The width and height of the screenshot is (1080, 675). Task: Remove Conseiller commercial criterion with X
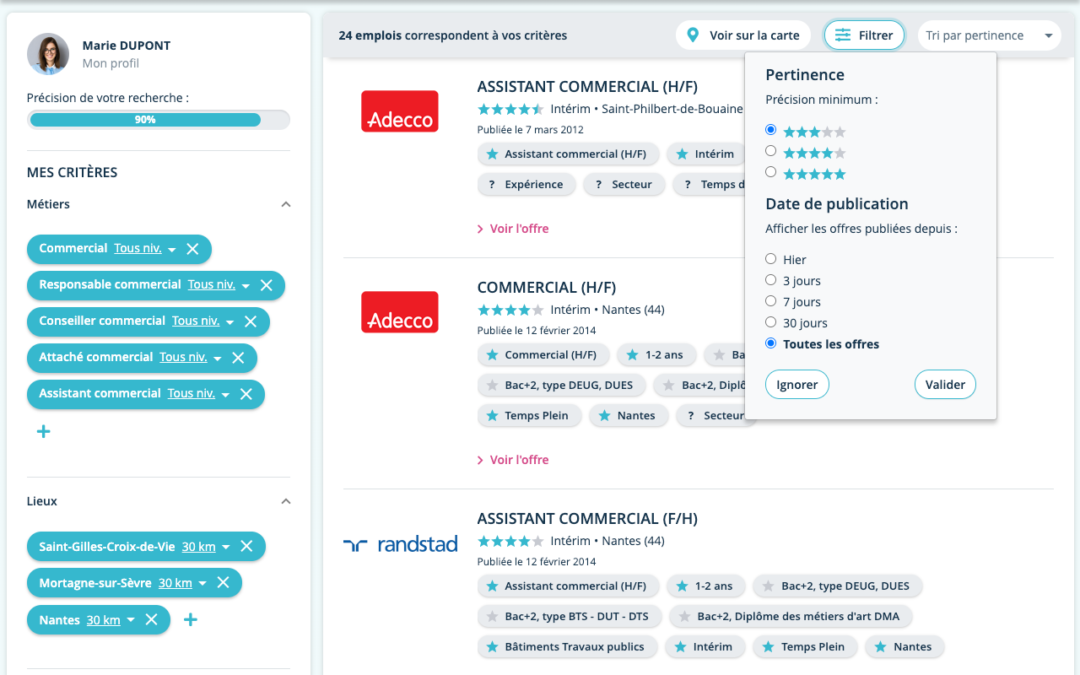click(x=251, y=321)
